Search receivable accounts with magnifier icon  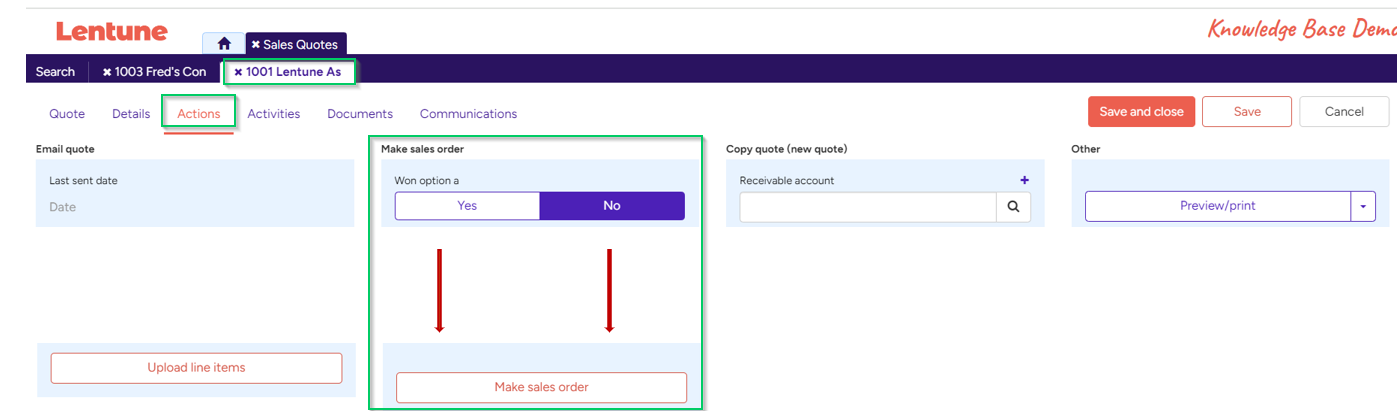coord(1013,207)
